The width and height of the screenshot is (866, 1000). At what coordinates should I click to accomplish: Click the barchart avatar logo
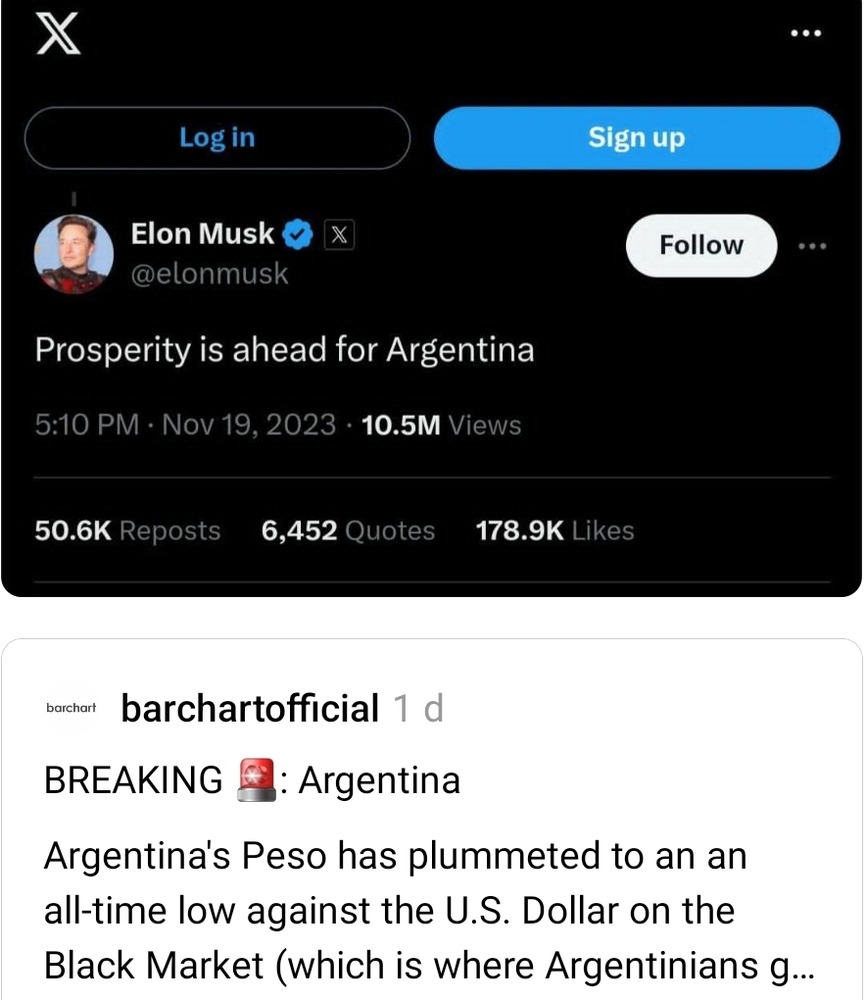(x=71, y=708)
